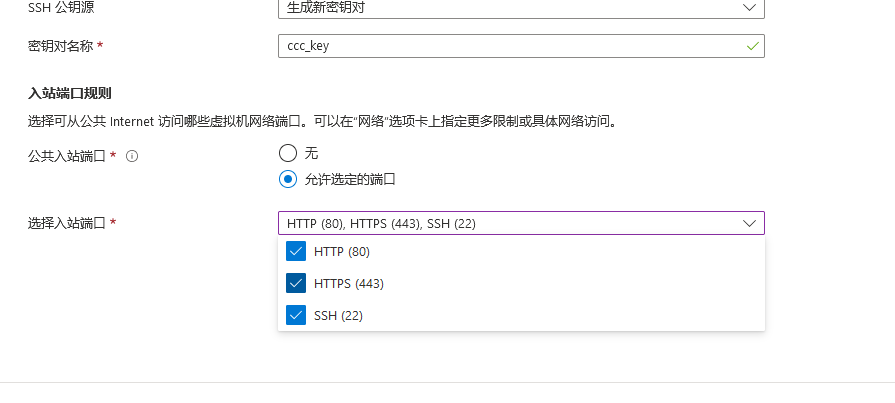
Task: Click the 选择入站端口 combo box showing selected ports
Action: tap(510, 223)
